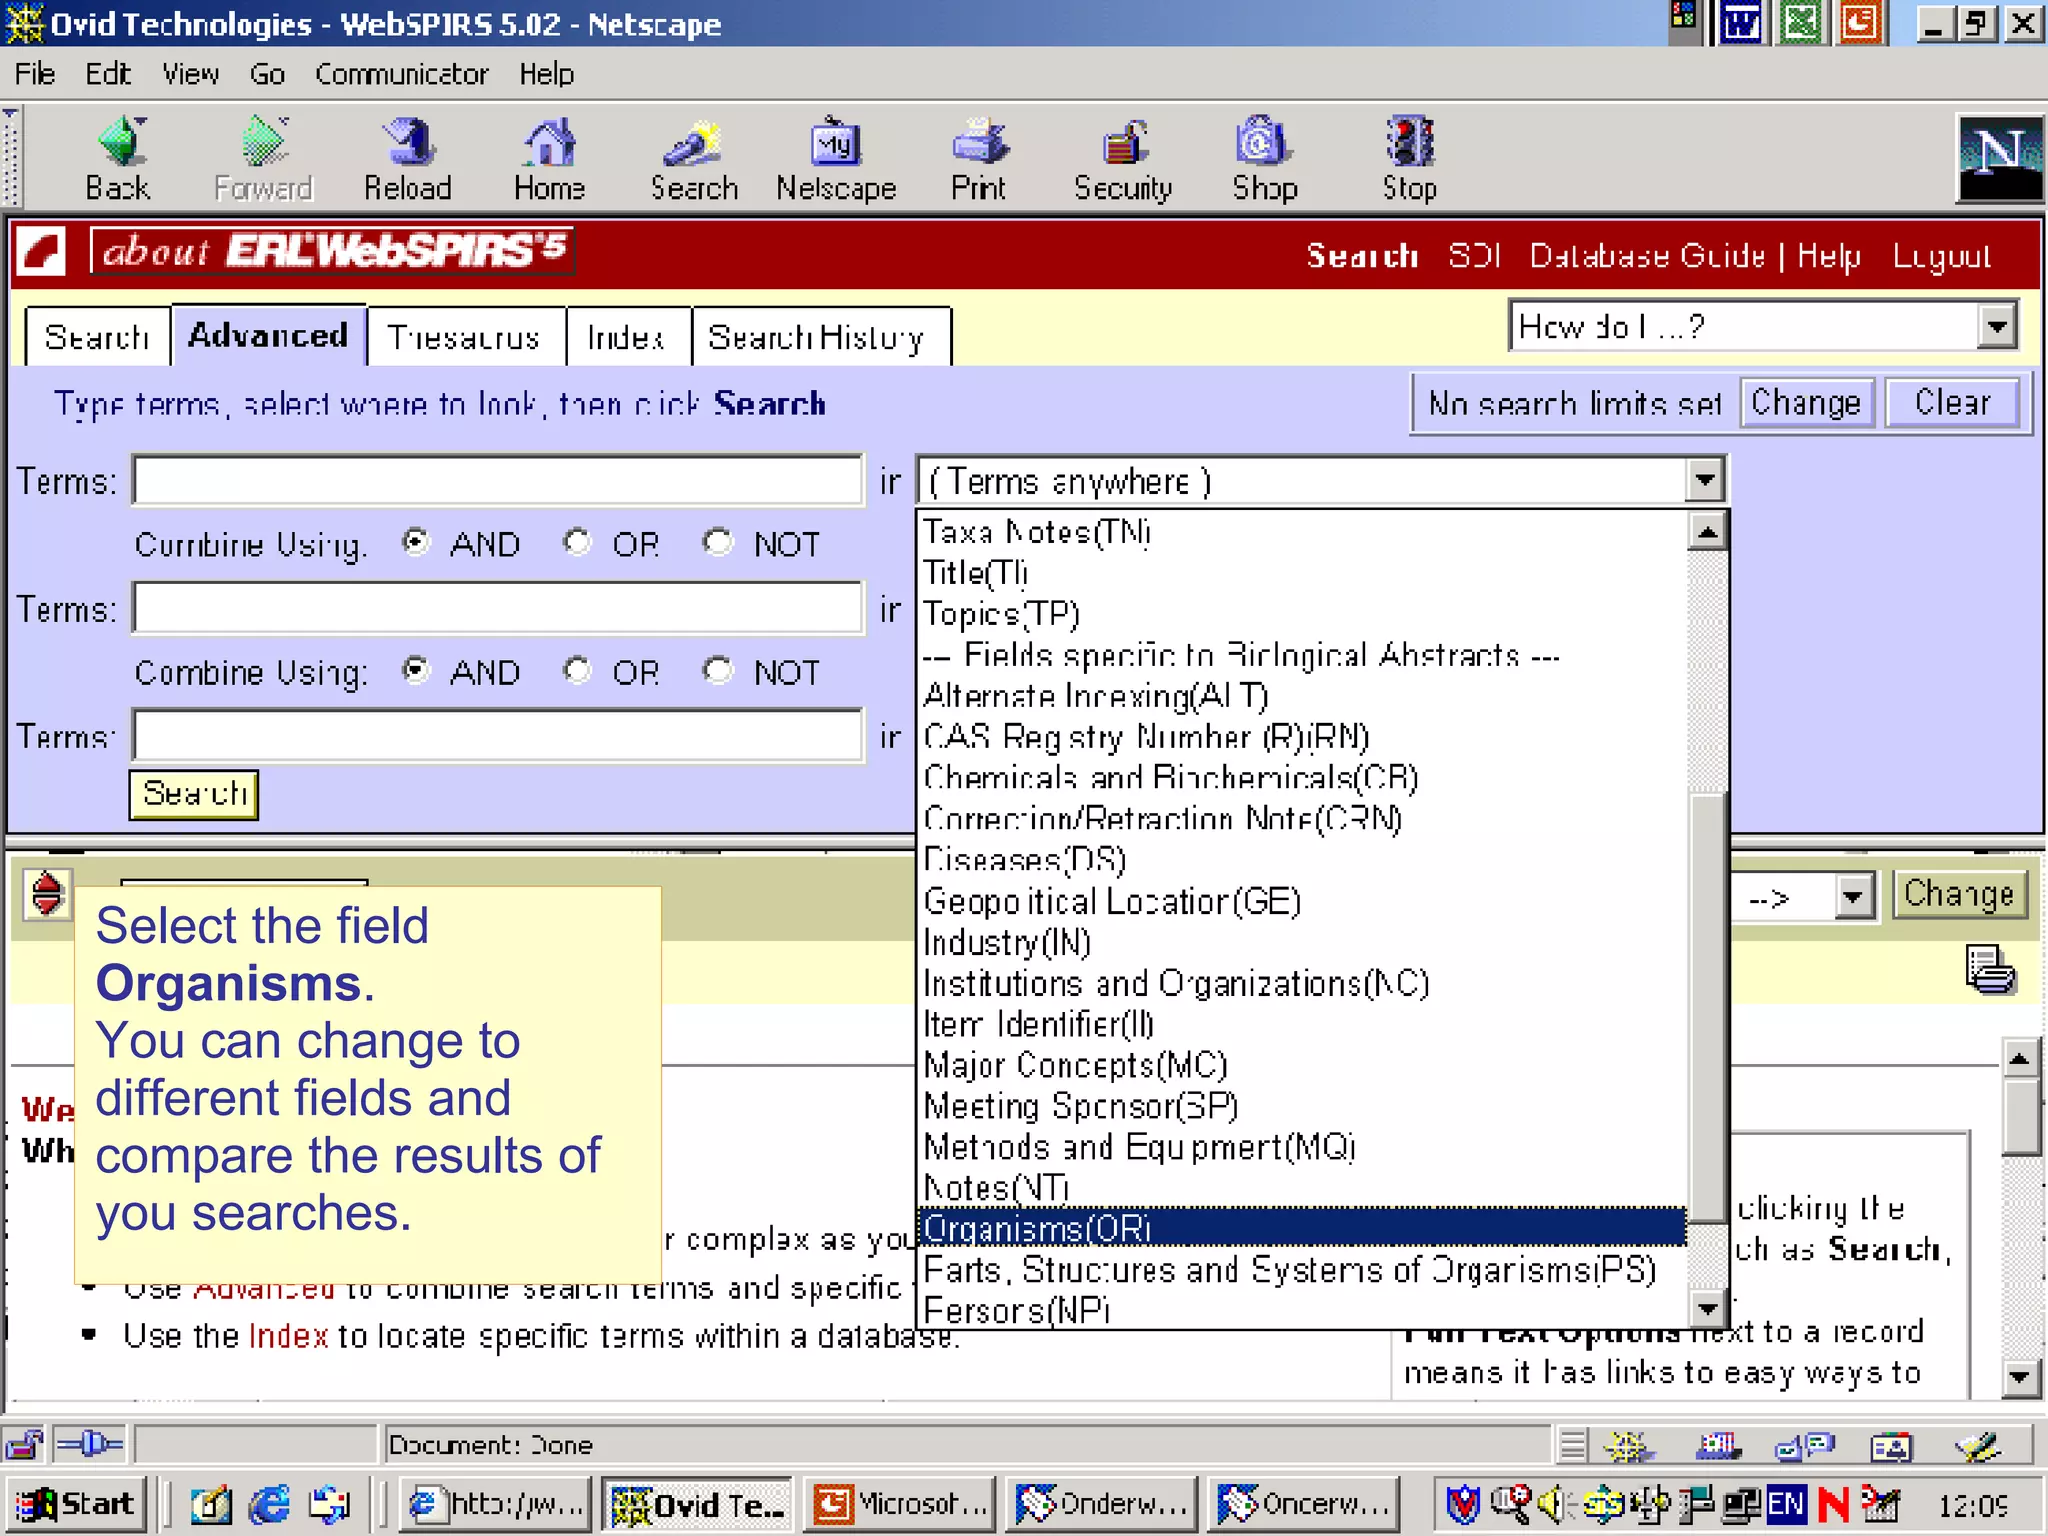The width and height of the screenshot is (2048, 1536).
Task: Click the red up-down frame resize icon
Action: (x=47, y=893)
